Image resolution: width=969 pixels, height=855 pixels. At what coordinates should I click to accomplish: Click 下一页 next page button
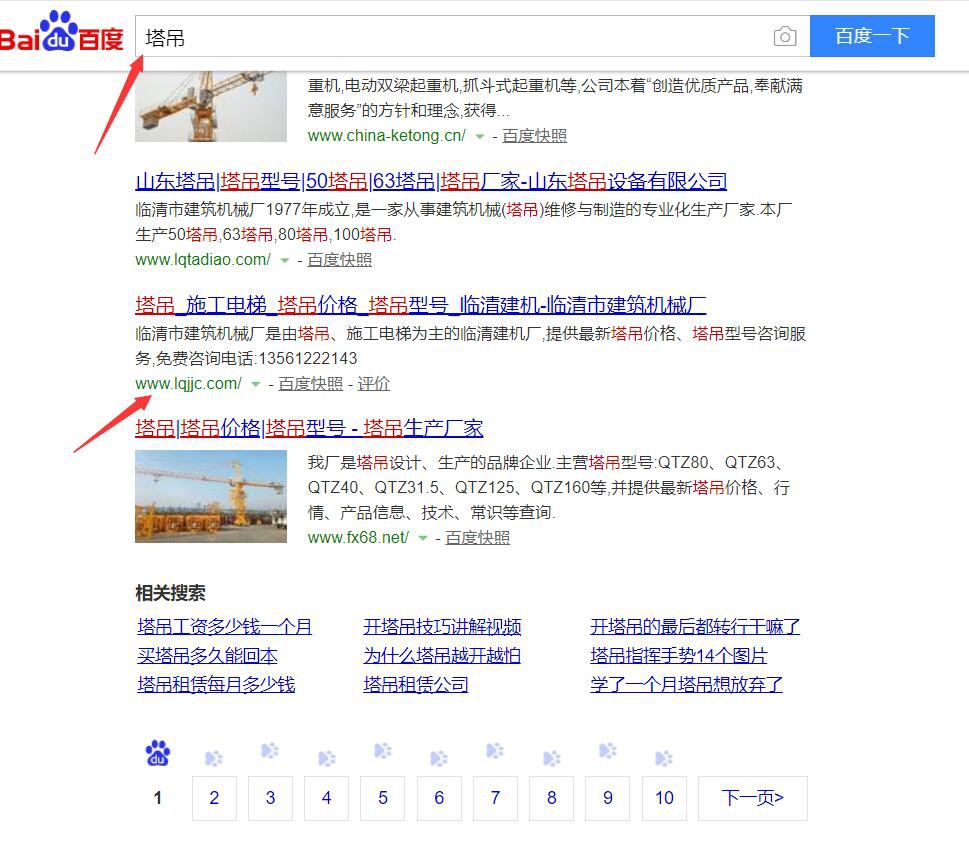(753, 798)
